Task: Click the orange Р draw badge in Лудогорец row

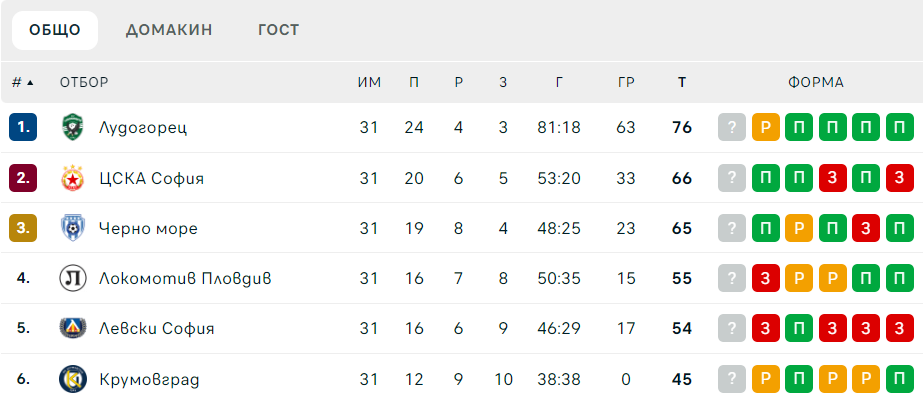Action: 765,127
